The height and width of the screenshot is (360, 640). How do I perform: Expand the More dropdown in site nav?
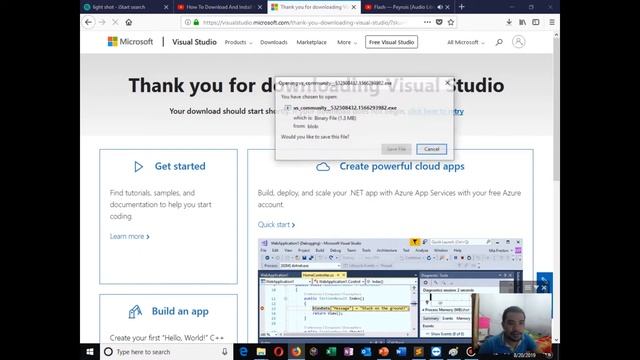click(x=347, y=42)
